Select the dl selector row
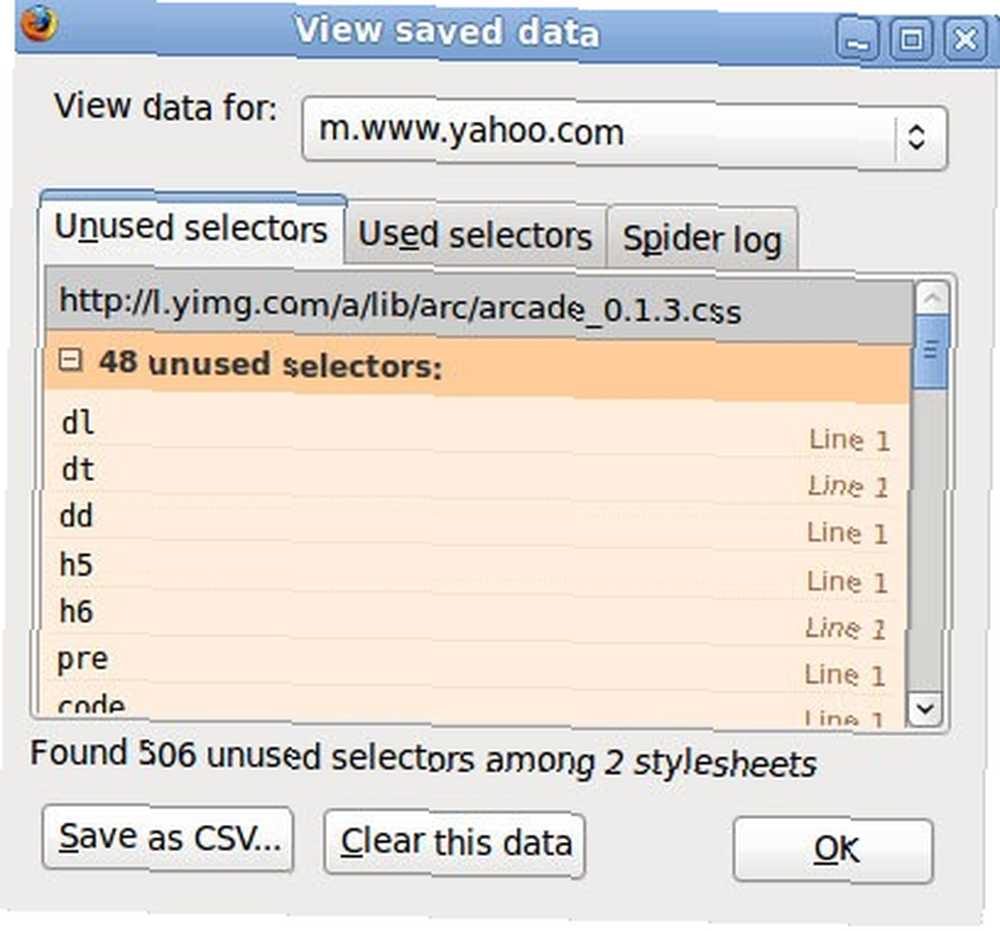 tap(476, 428)
